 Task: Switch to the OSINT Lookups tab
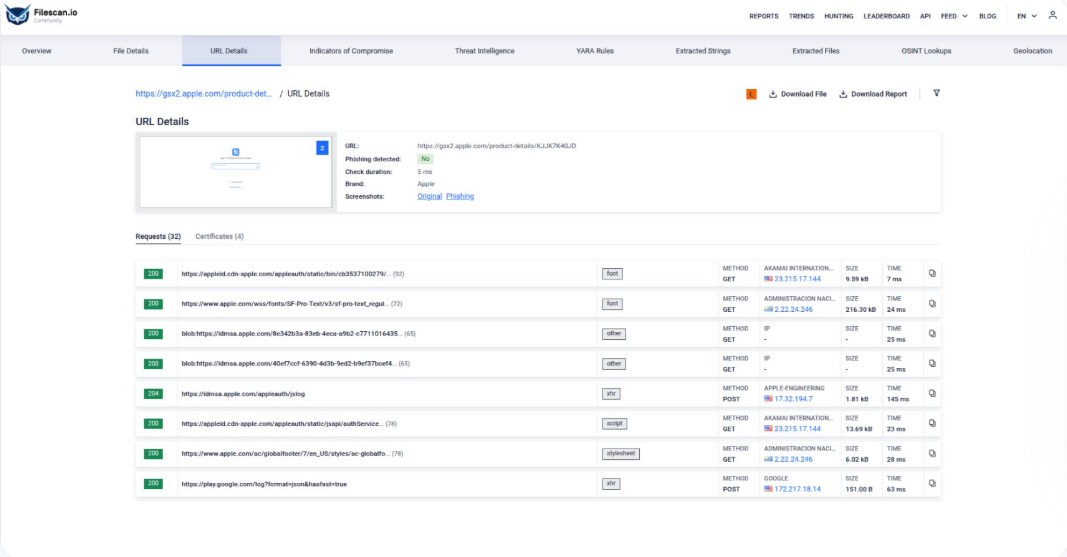[926, 51]
